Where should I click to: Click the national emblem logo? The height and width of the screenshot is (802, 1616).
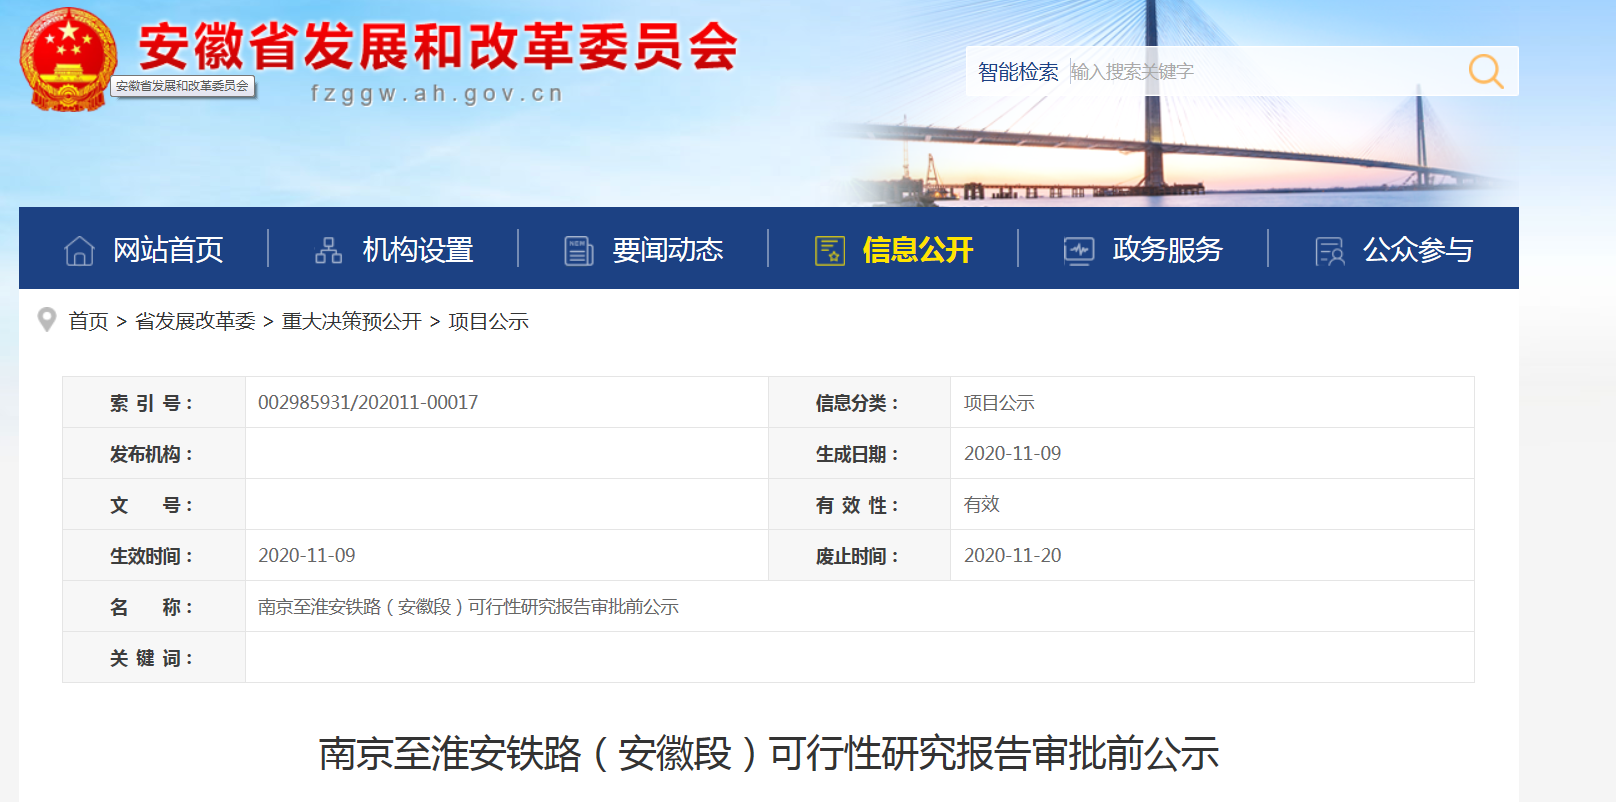coord(67,59)
